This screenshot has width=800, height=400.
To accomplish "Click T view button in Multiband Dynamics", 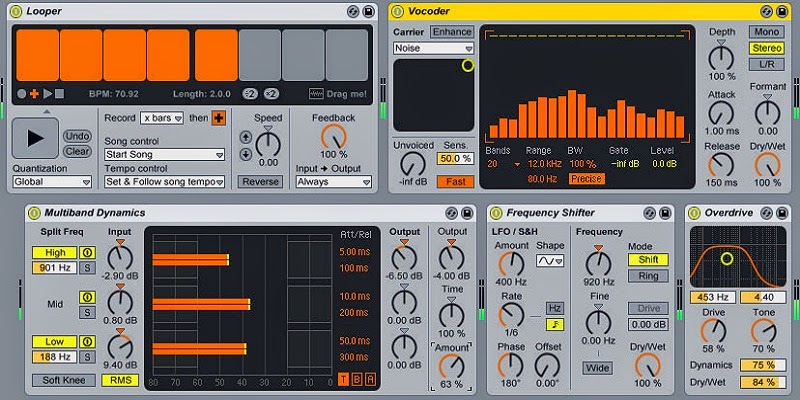I will [343, 379].
